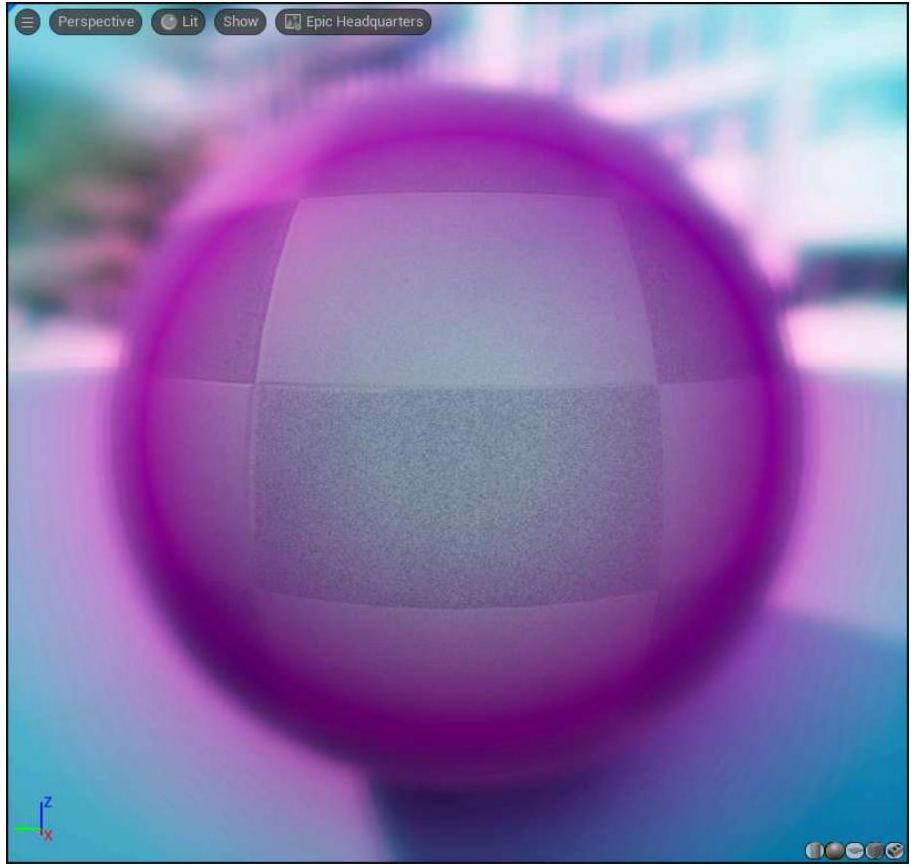This screenshot has height=867, width=911.
Task: Set preview mesh to cylinder primitive
Action: pos(814,850)
